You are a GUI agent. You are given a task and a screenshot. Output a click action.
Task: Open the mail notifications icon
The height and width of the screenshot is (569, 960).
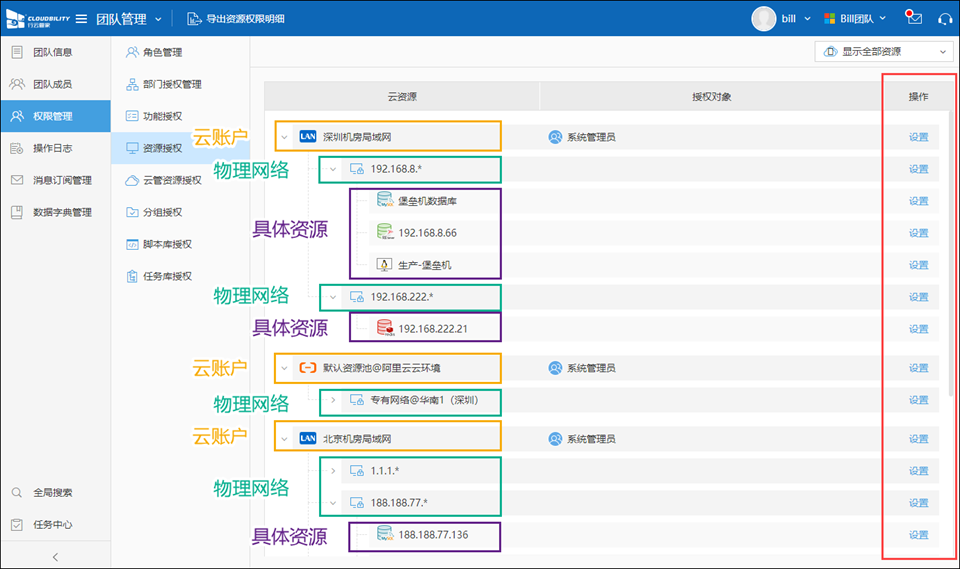[913, 18]
